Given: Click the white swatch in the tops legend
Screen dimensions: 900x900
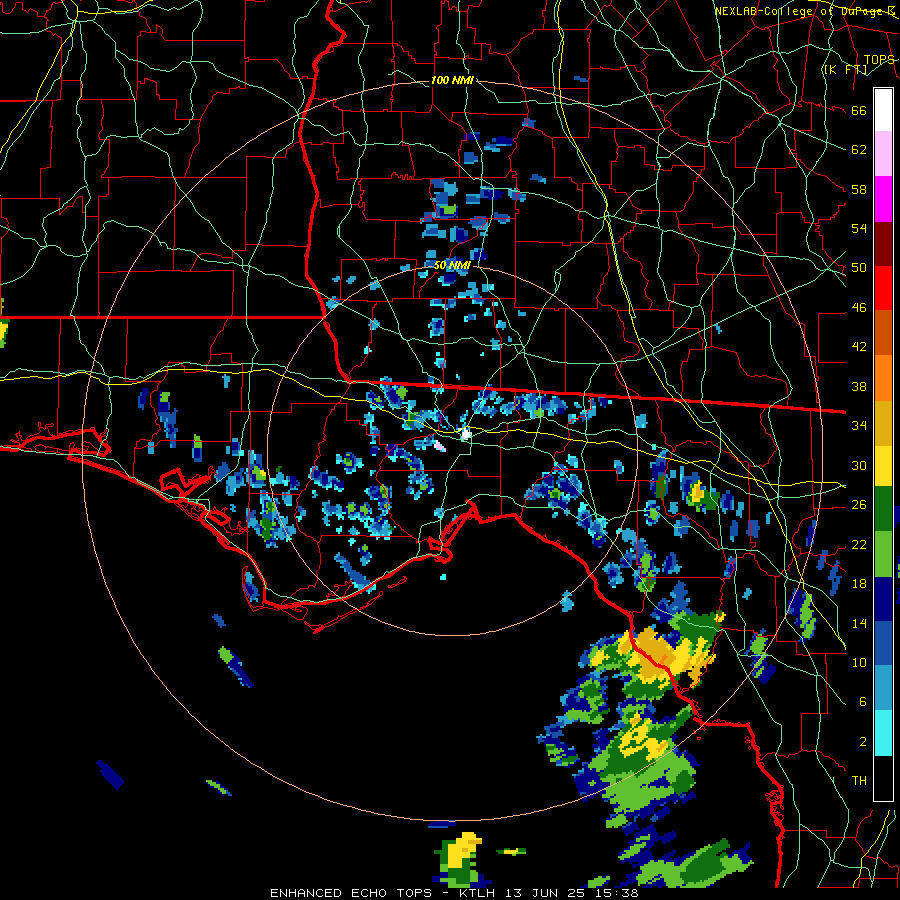Looking at the screenshot, I should click(x=883, y=110).
